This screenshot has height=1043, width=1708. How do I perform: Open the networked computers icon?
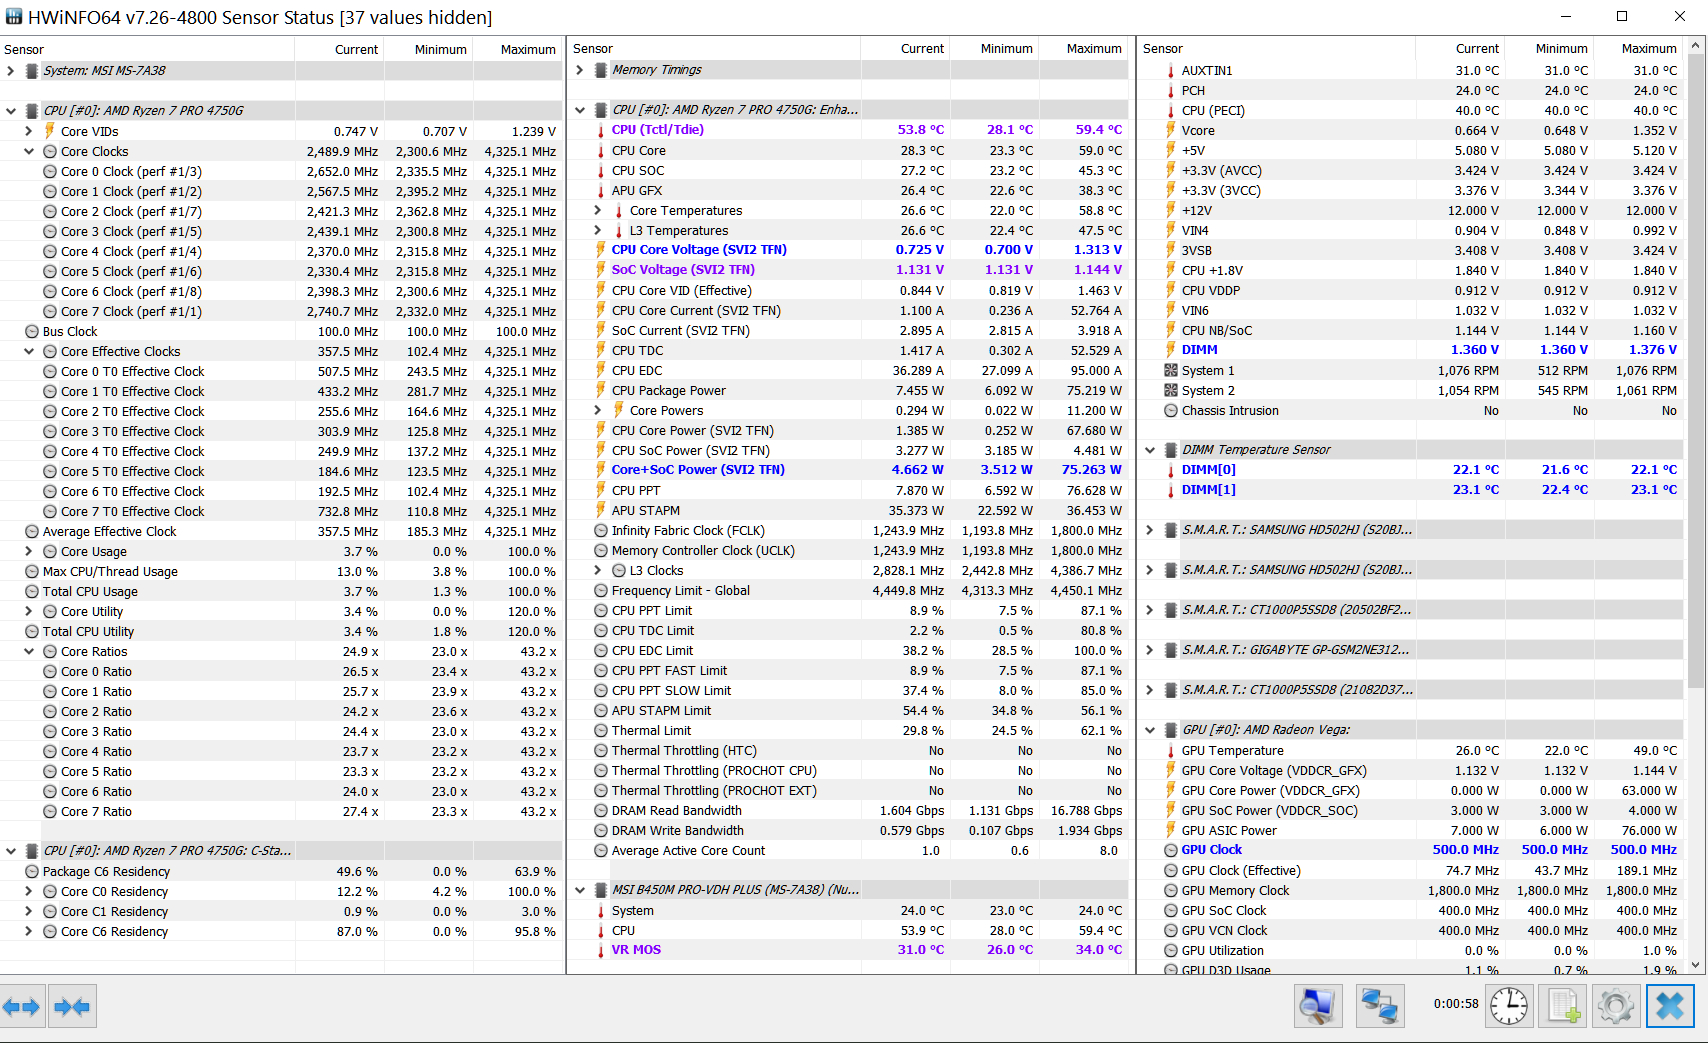1380,1006
